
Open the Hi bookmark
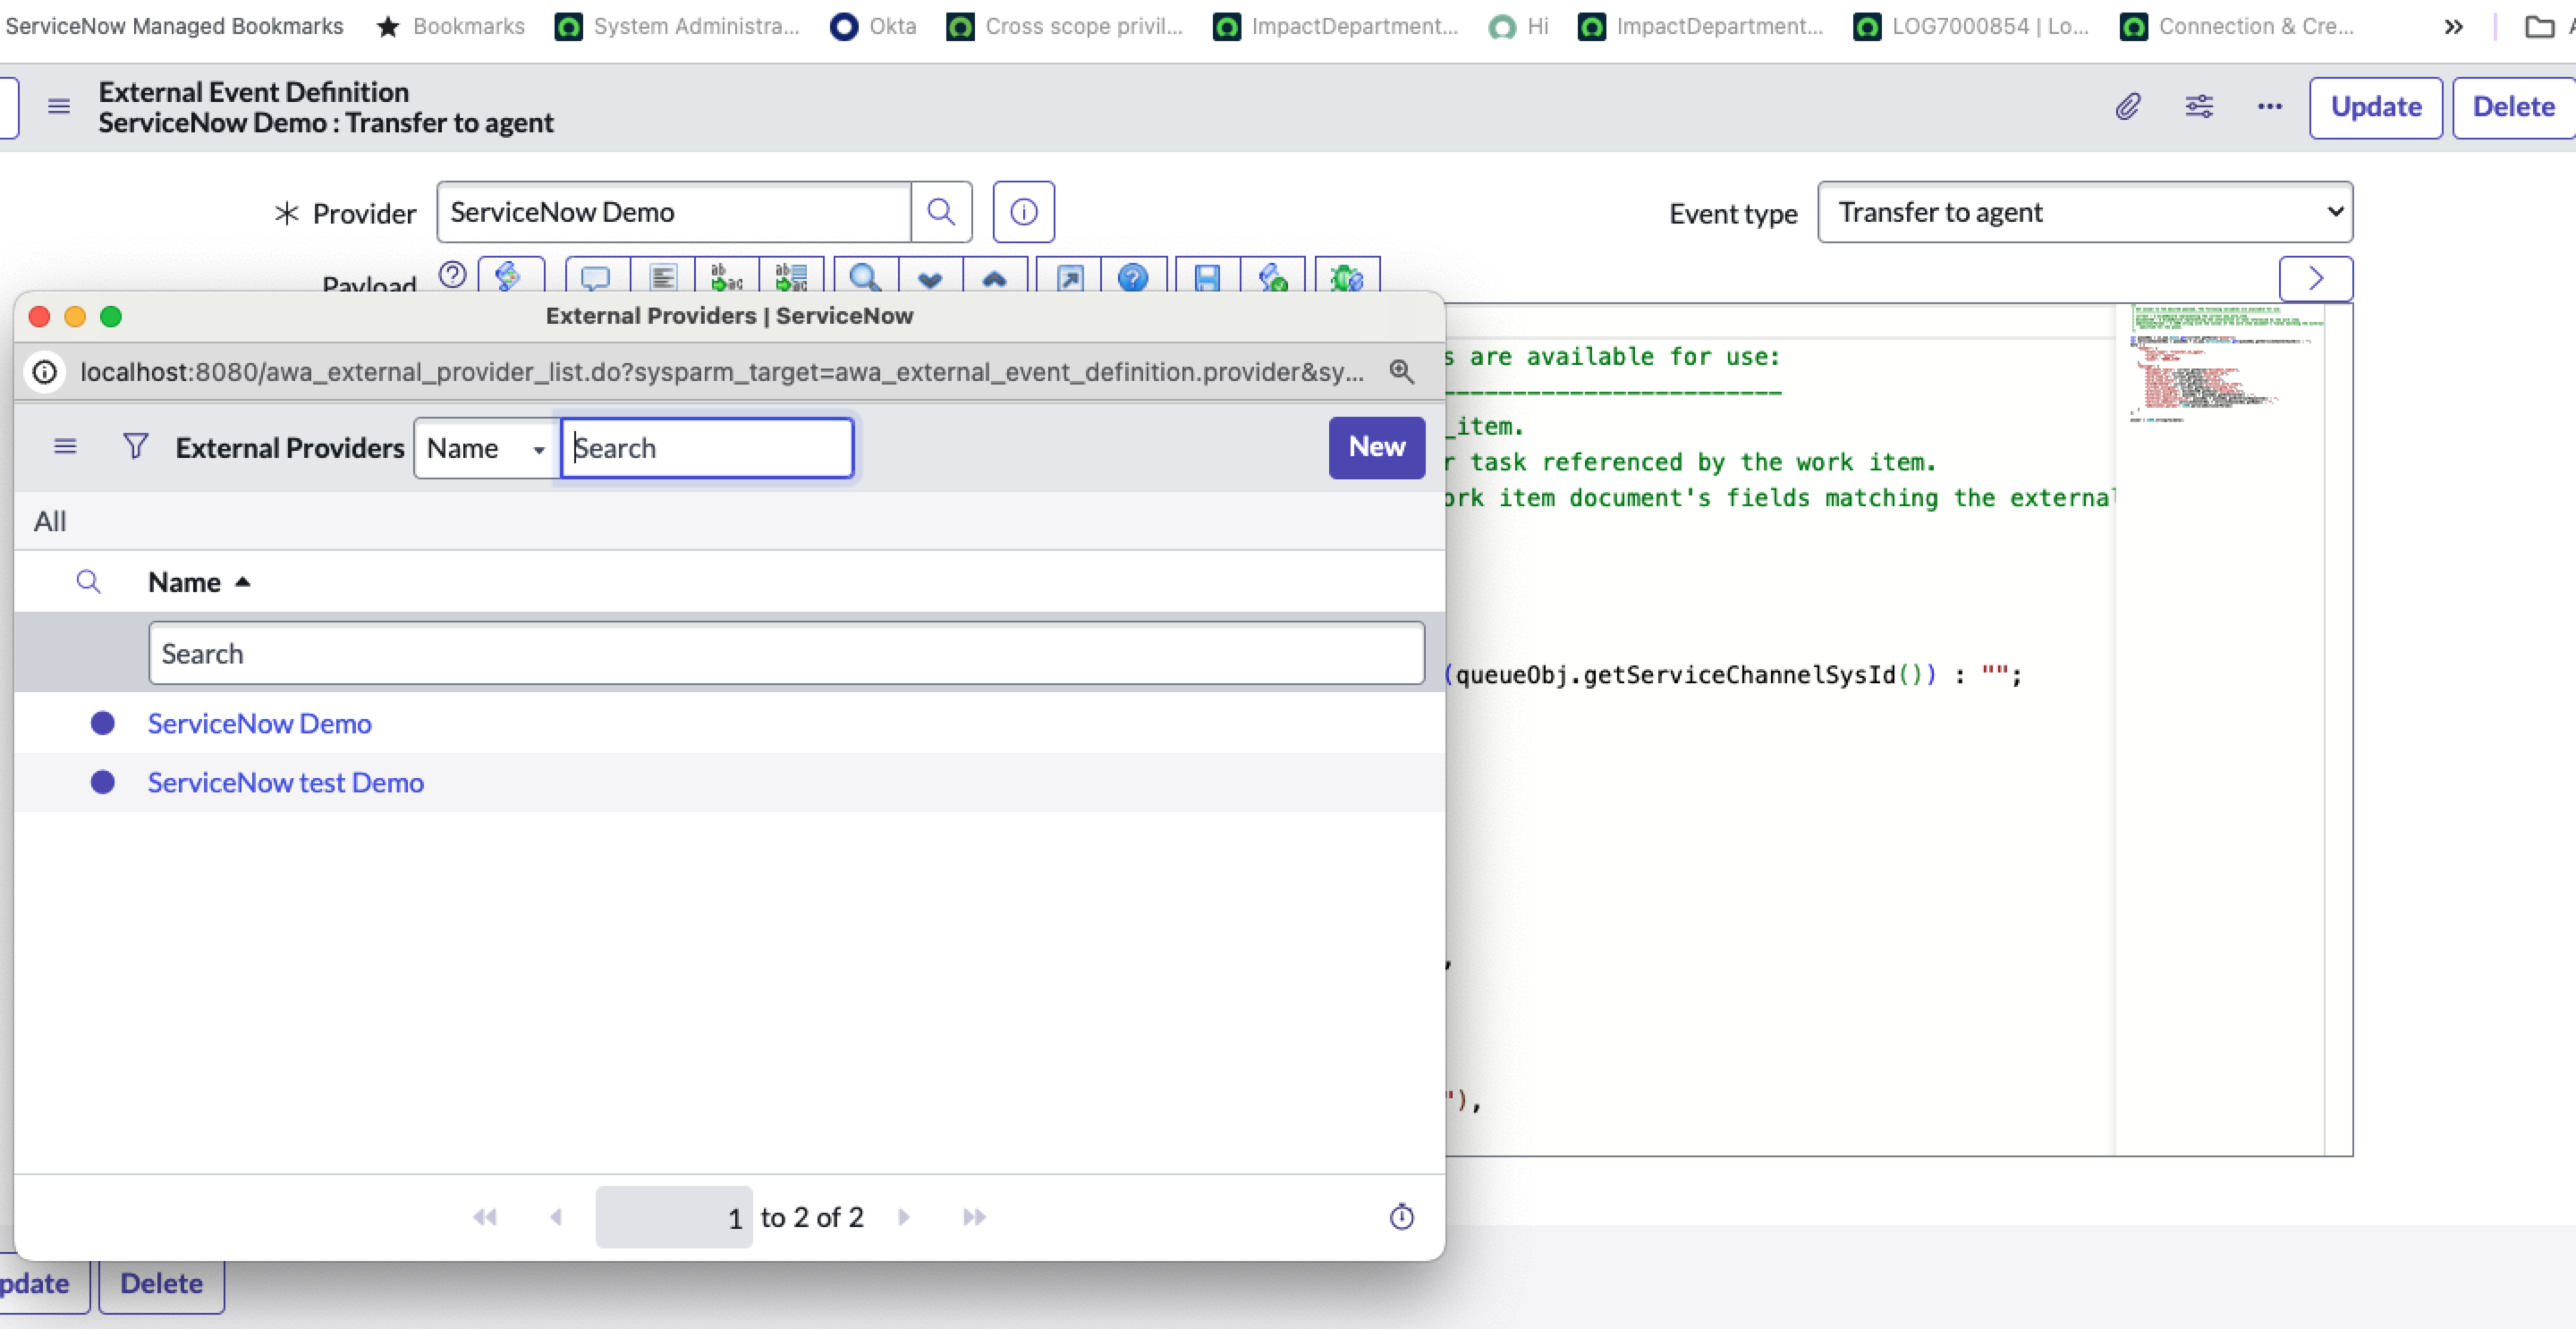tap(1519, 26)
